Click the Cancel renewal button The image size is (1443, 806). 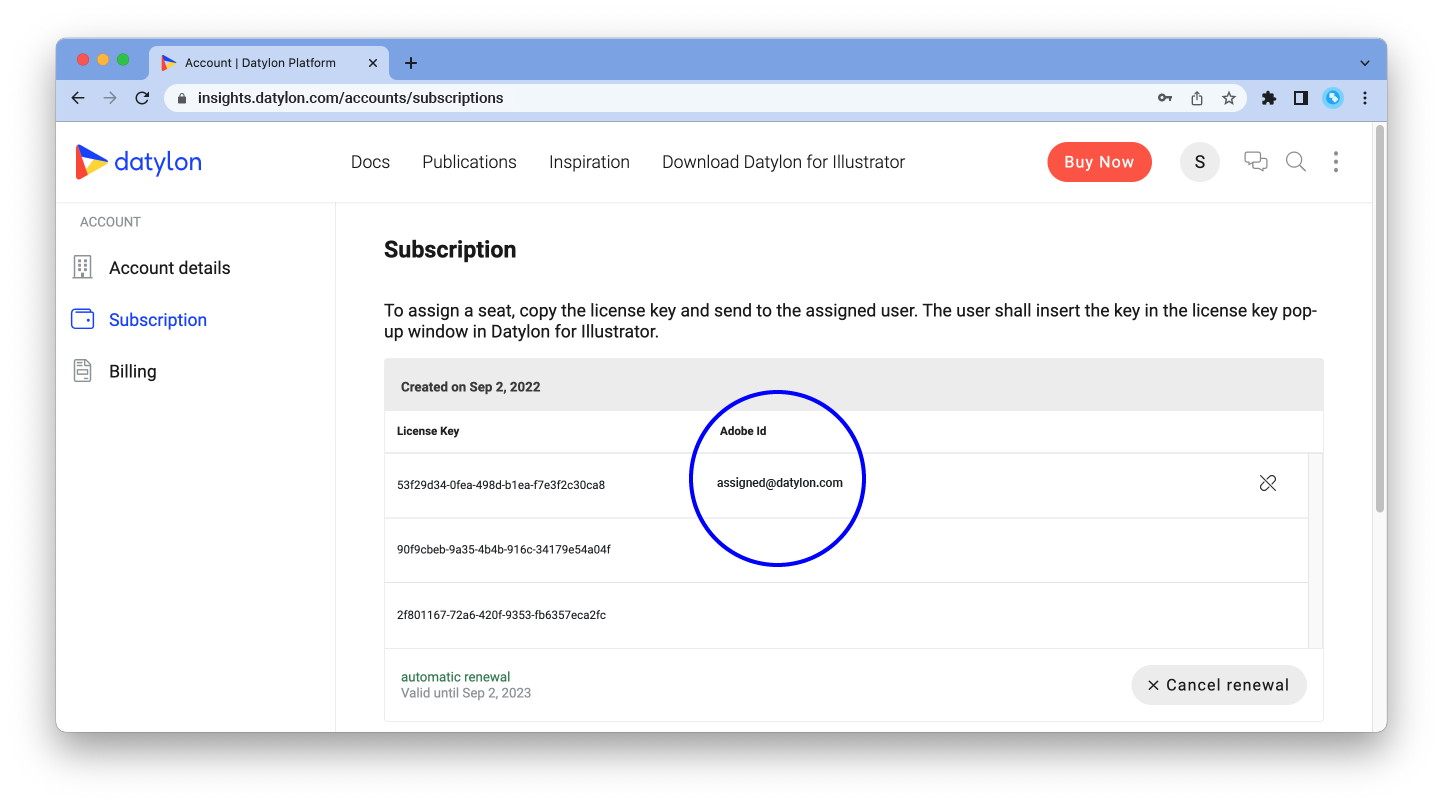coord(1219,685)
